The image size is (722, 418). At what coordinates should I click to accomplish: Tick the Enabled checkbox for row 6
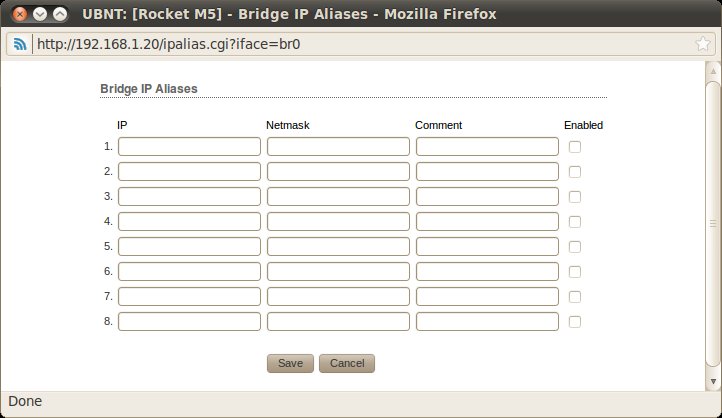(575, 272)
